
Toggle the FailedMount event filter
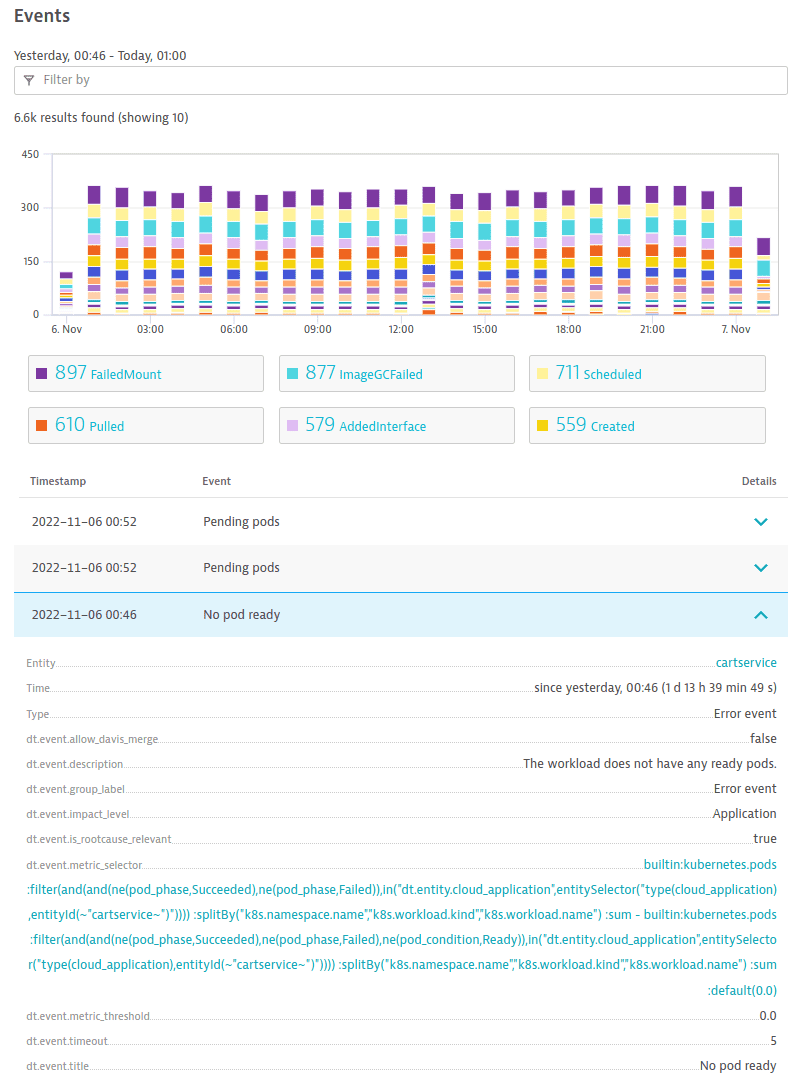tap(146, 374)
